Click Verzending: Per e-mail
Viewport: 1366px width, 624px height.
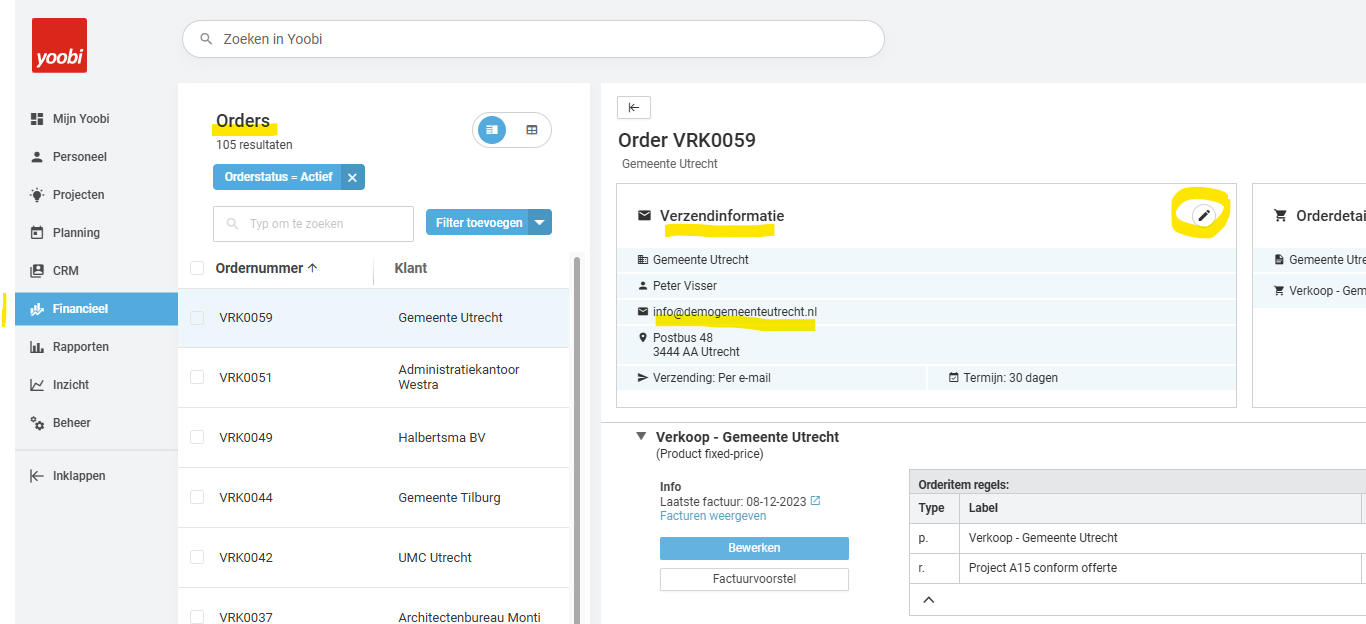(712, 378)
